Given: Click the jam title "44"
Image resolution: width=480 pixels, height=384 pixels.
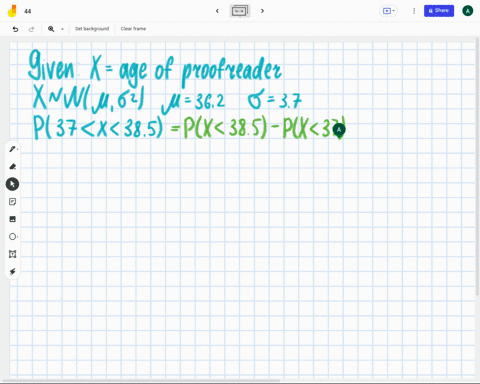Looking at the screenshot, I should click(28, 11).
